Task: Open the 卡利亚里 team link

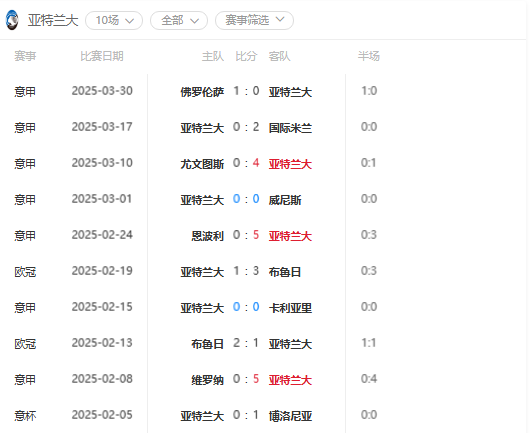Action: pyautogui.click(x=290, y=308)
